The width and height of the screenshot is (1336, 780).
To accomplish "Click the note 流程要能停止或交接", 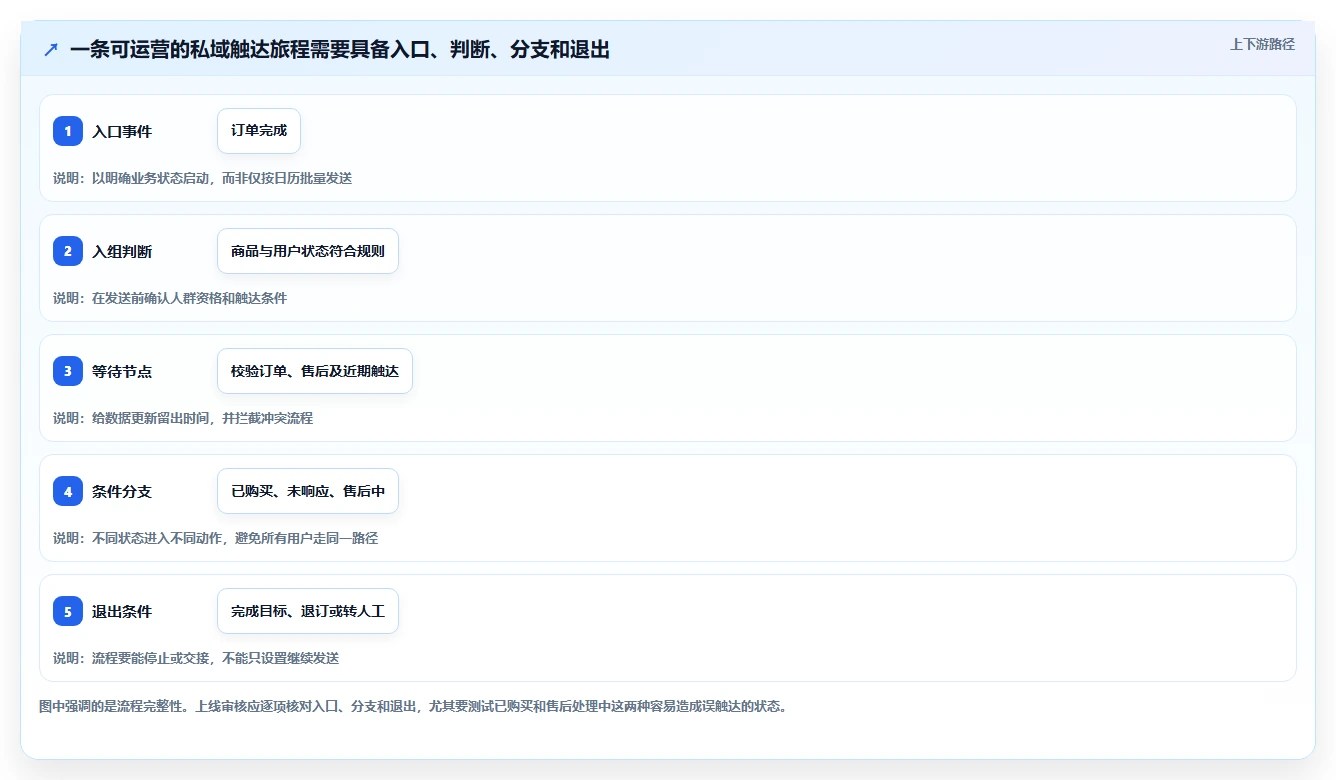I will (150, 658).
